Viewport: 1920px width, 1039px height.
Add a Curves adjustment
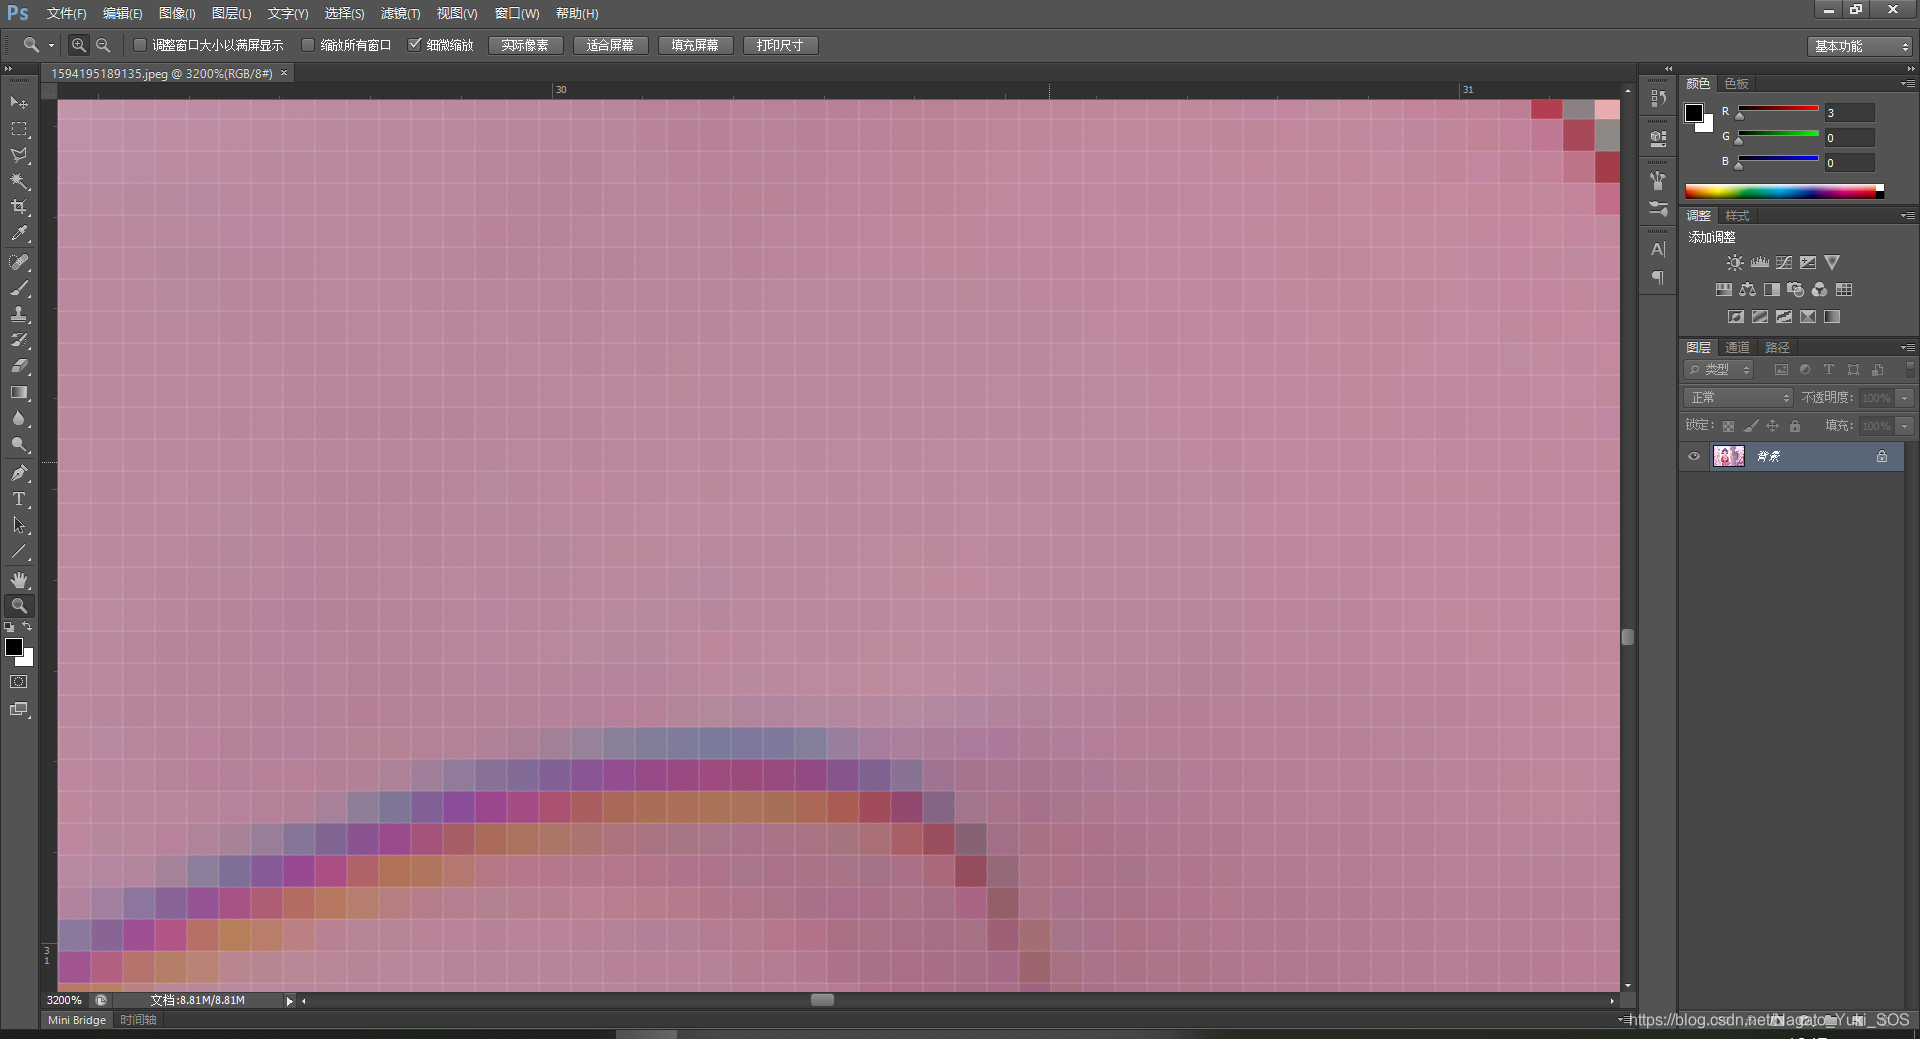click(x=1784, y=262)
